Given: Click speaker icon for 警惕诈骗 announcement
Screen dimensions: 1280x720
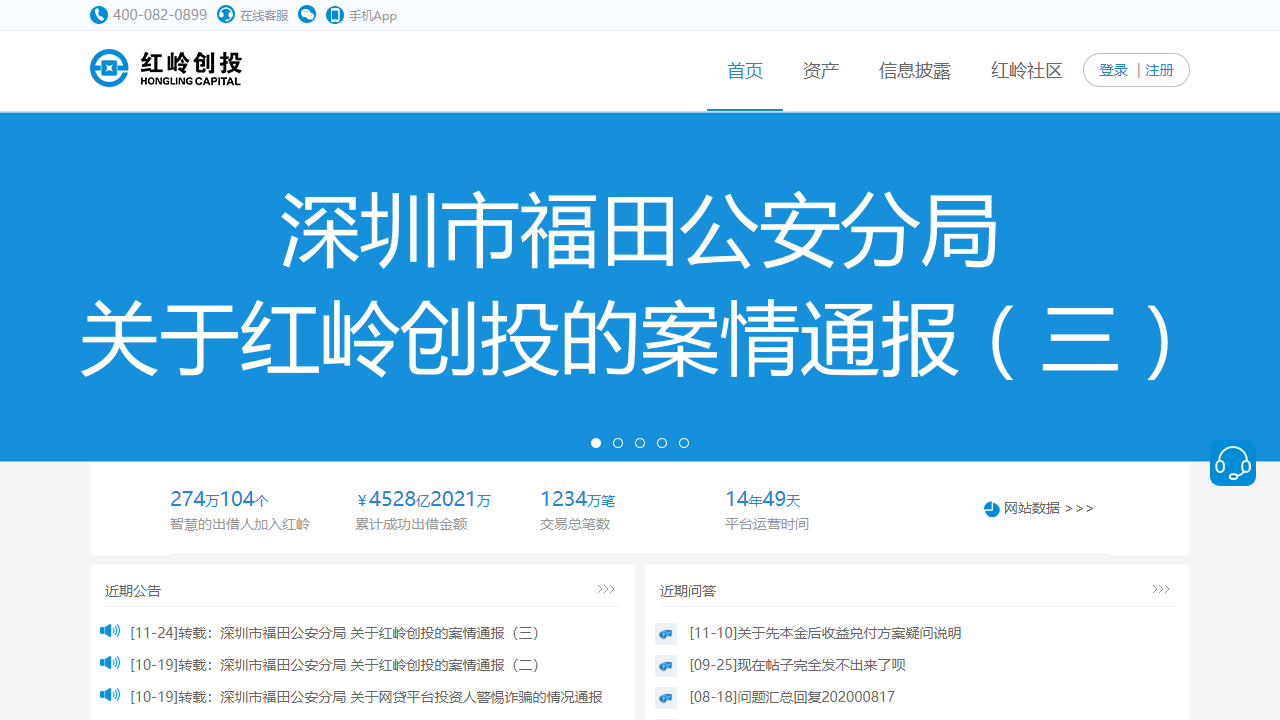Looking at the screenshot, I should tap(110, 695).
